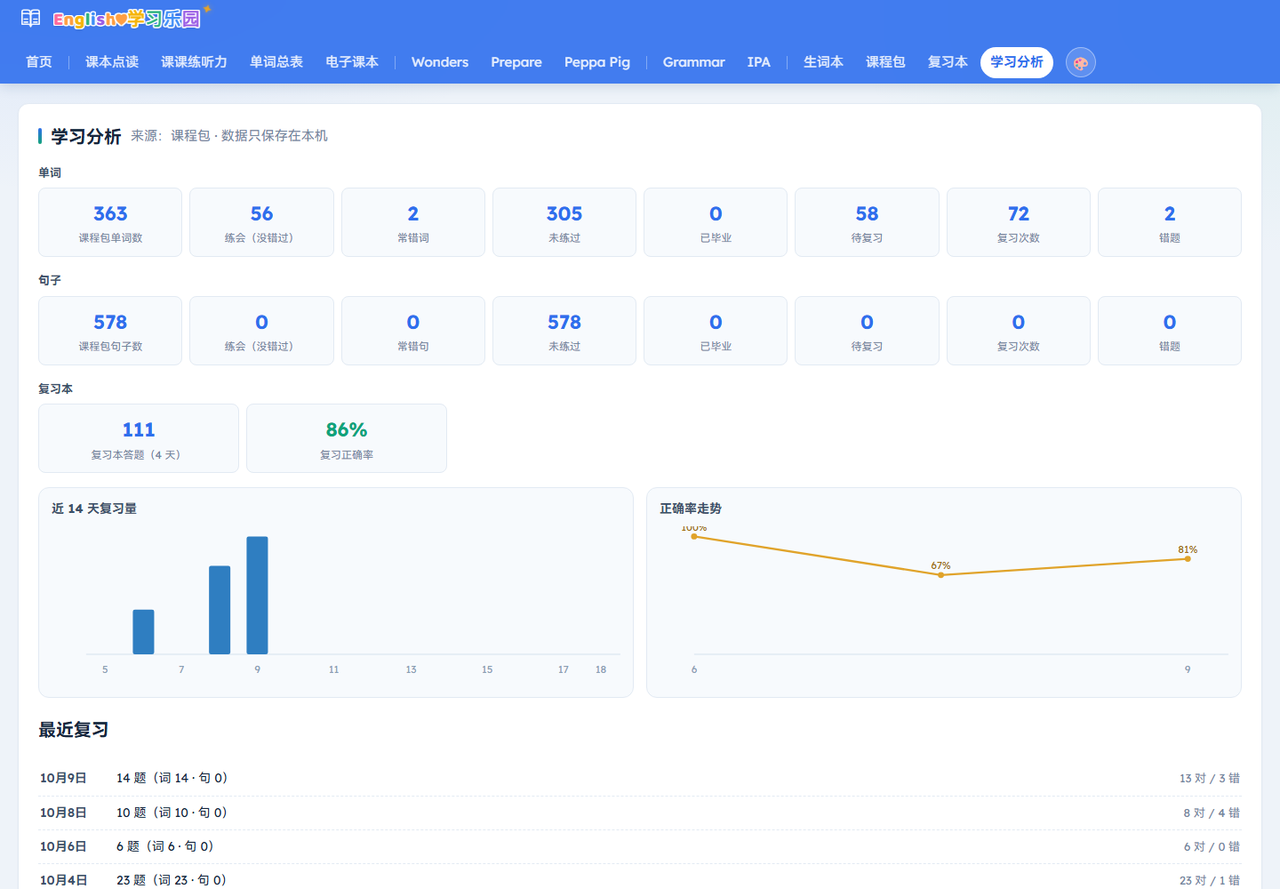This screenshot has width=1280, height=889.
Task: Go to the 首页 tab
Action: [39, 62]
